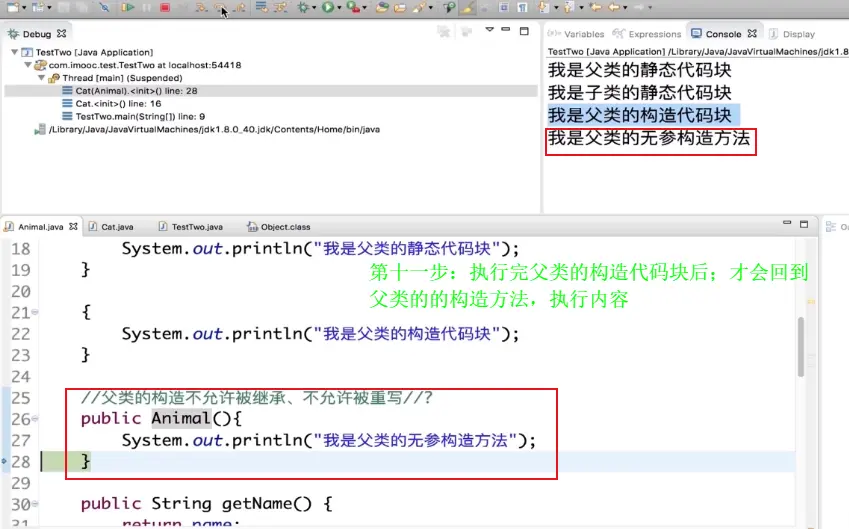Viewport: 849px width, 529px height.
Task: Click the green Run launch icon
Action: tap(328, 7)
